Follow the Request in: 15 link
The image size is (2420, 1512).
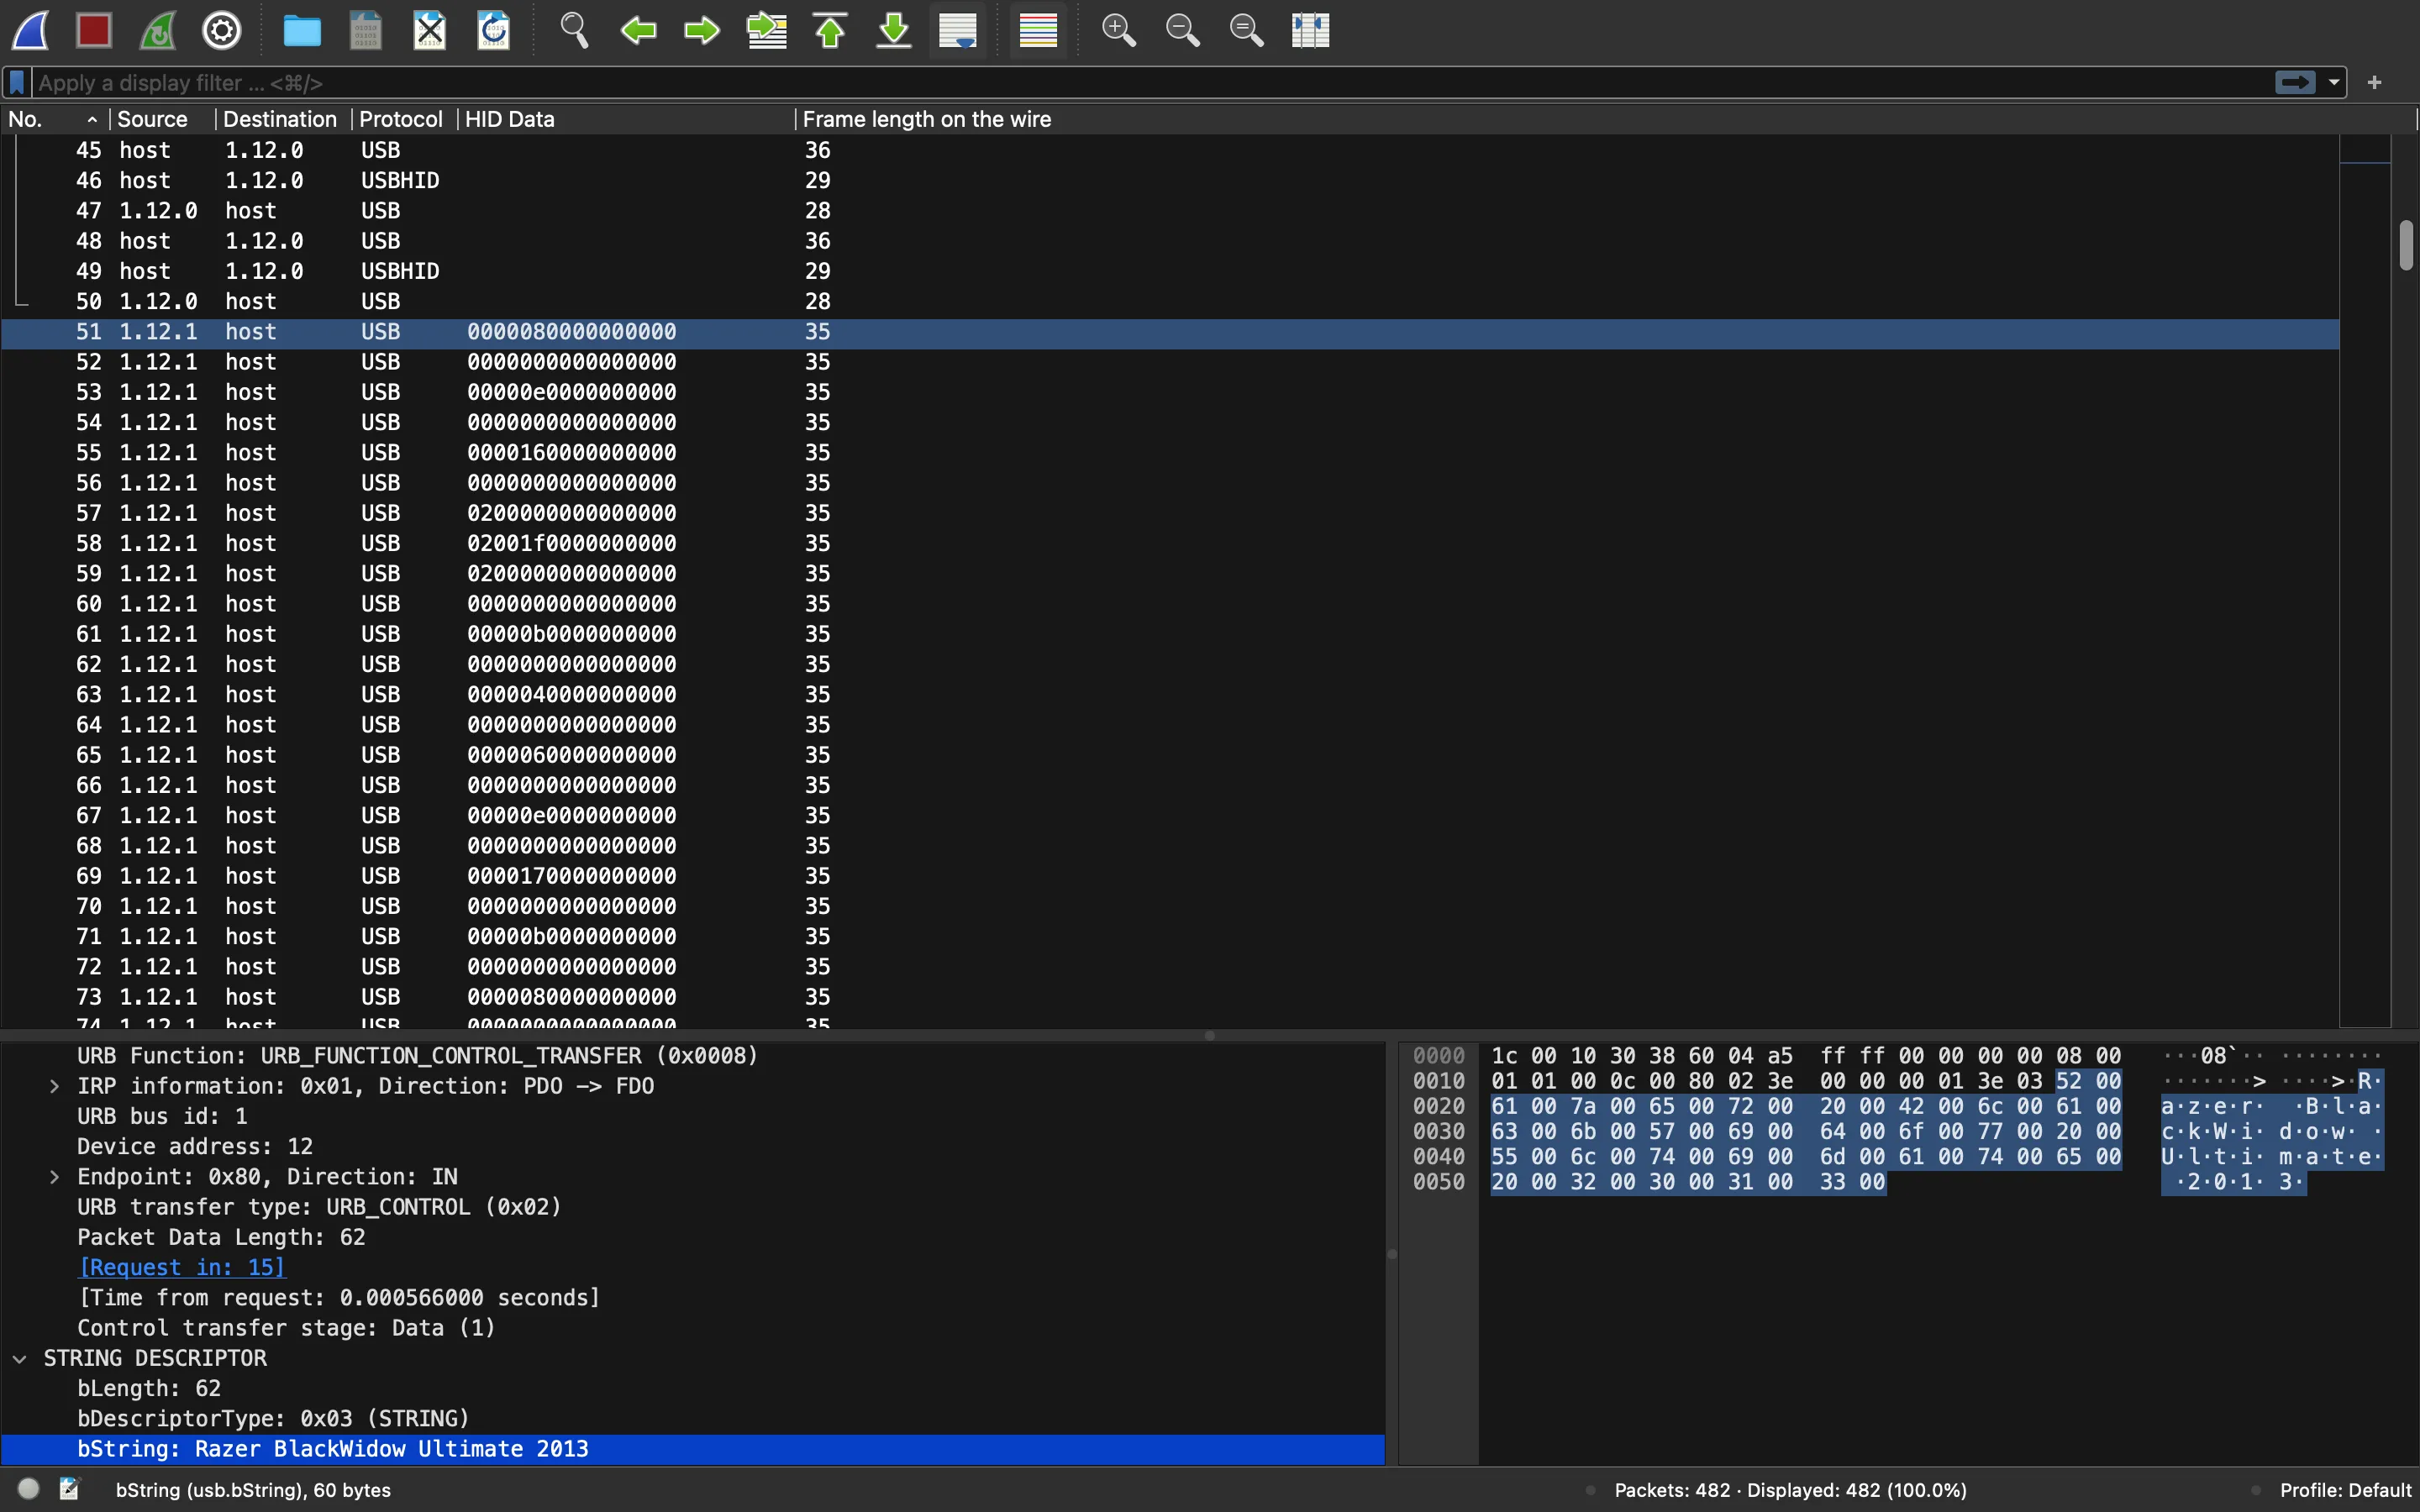point(182,1267)
